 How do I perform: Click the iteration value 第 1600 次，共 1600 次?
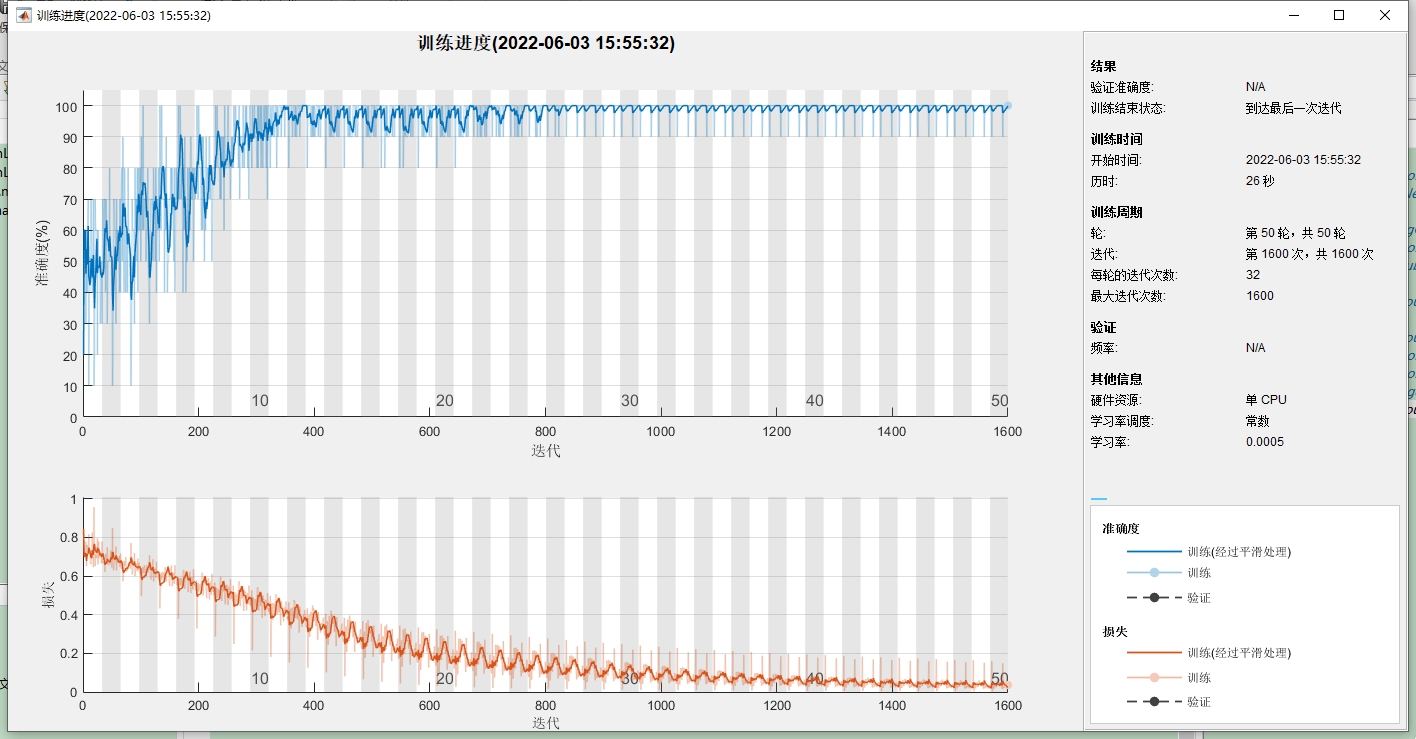(x=1310, y=254)
